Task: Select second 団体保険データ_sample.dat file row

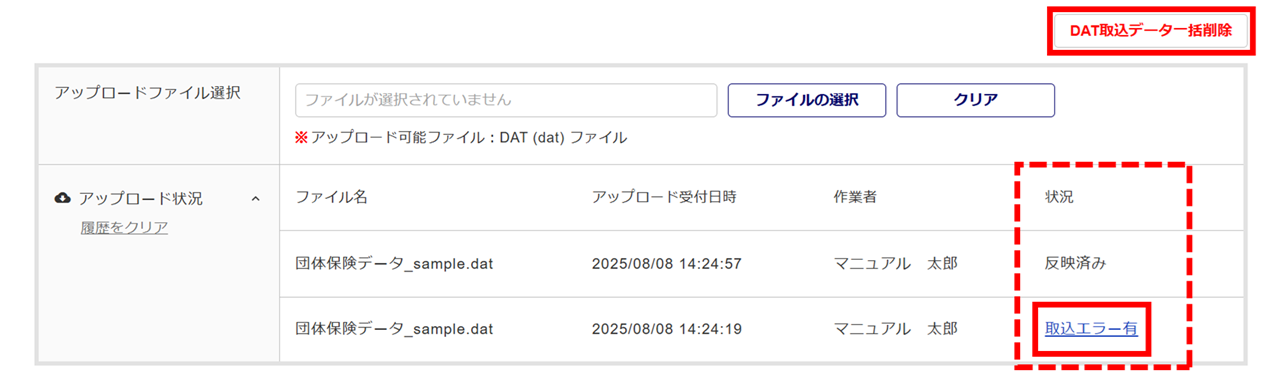Action: (762, 328)
